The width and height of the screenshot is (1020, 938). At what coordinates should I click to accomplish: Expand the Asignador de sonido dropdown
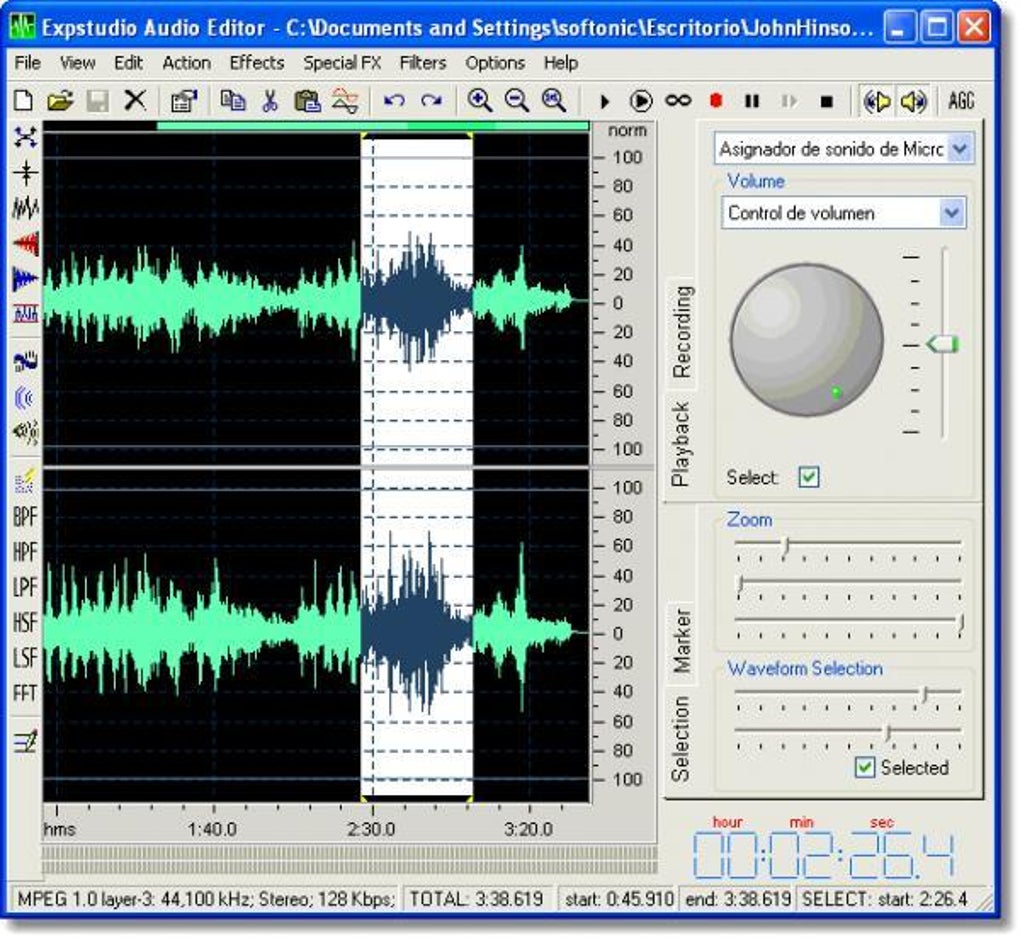click(958, 149)
